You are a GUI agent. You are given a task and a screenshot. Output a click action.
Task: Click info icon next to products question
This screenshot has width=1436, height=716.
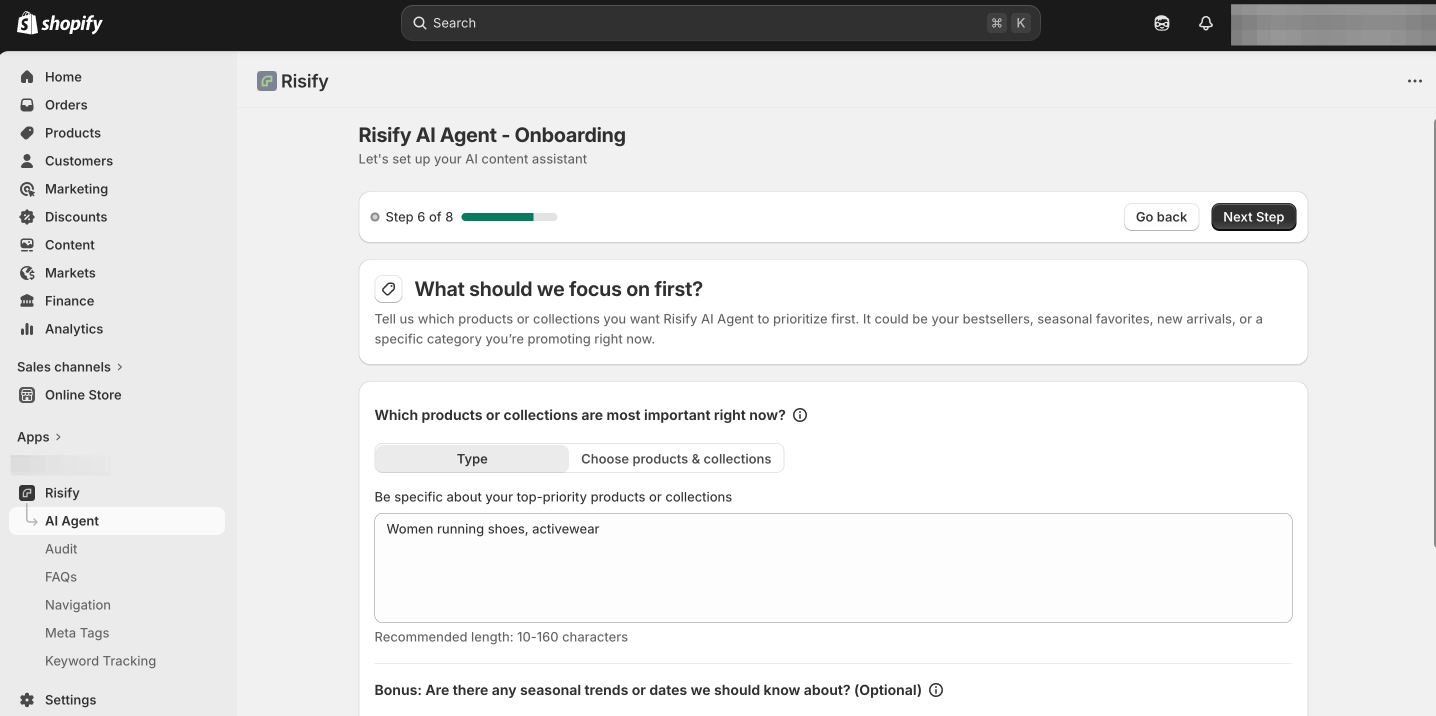(800, 415)
